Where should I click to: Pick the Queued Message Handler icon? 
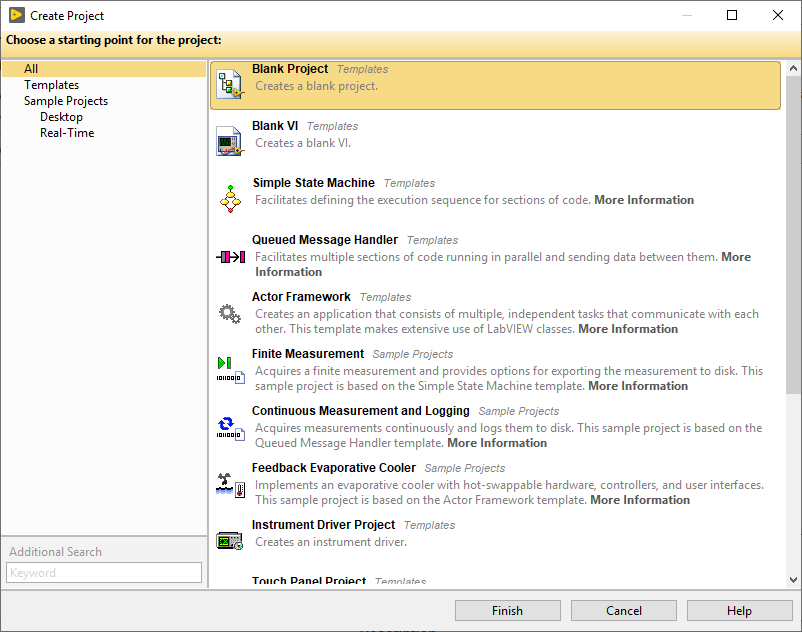click(231, 257)
